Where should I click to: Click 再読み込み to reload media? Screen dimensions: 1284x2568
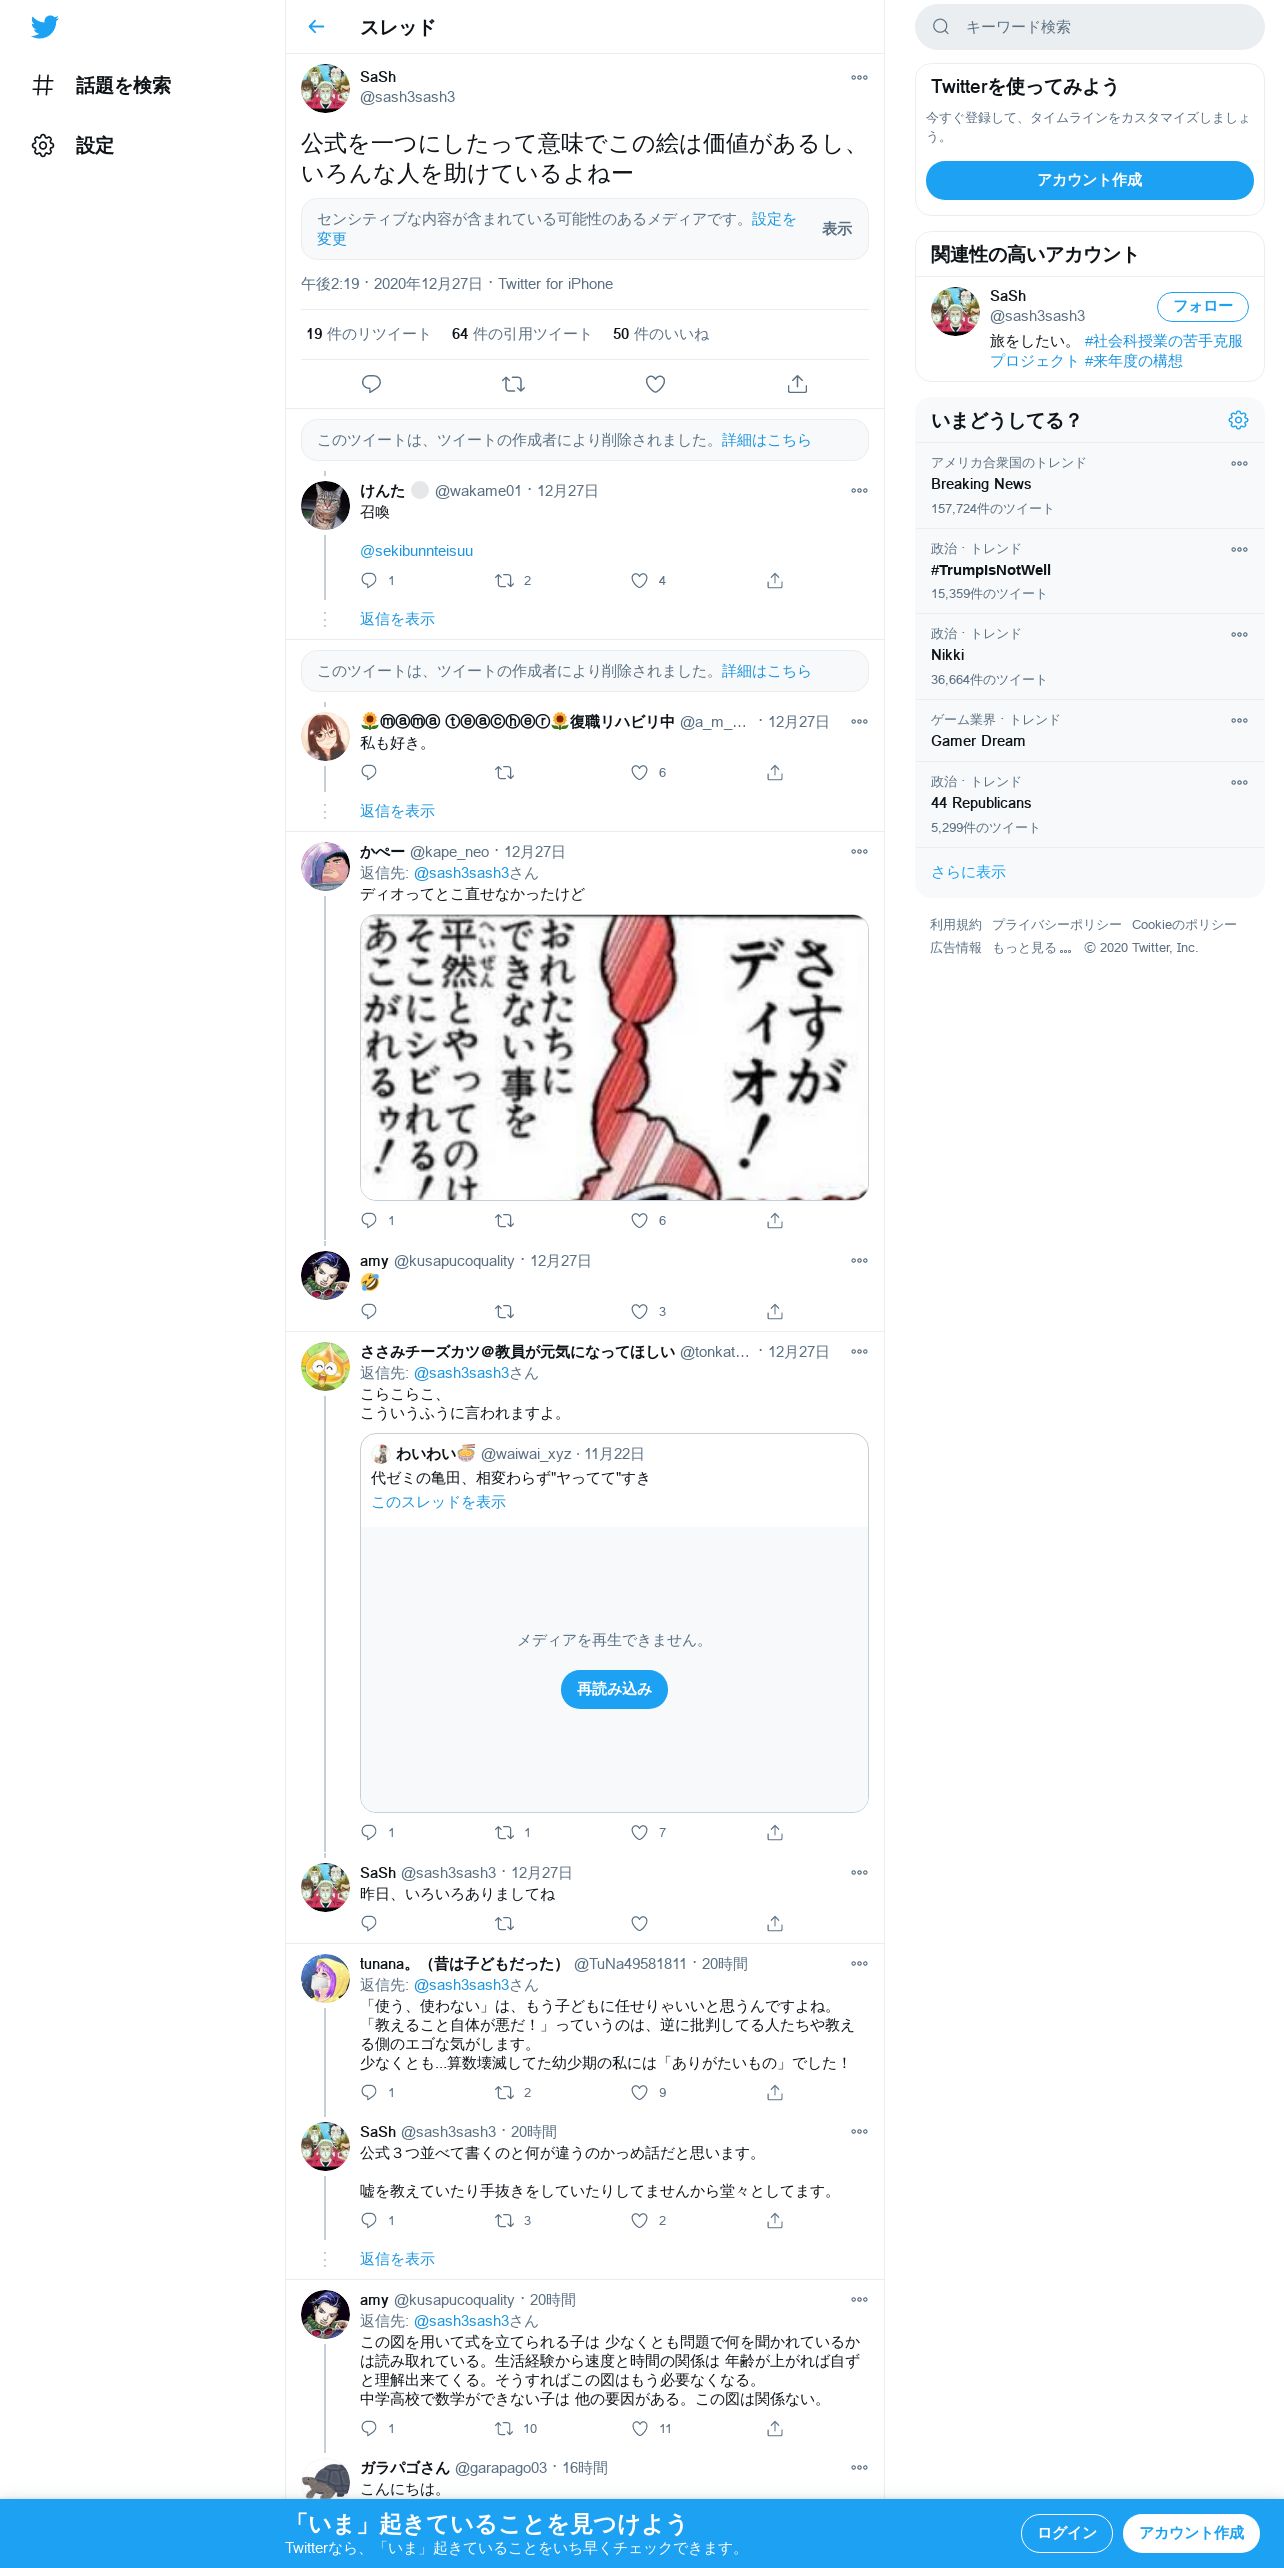coord(614,1689)
